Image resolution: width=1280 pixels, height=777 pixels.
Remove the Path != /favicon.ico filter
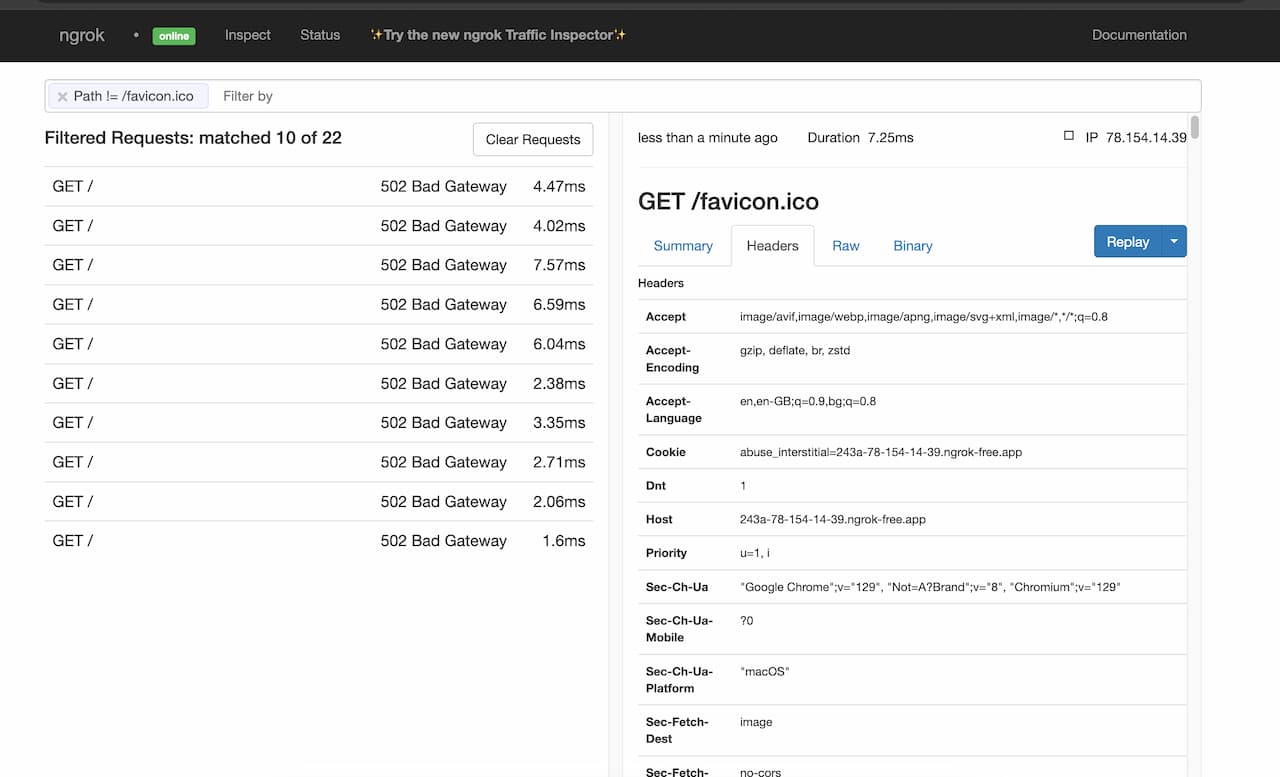(62, 96)
